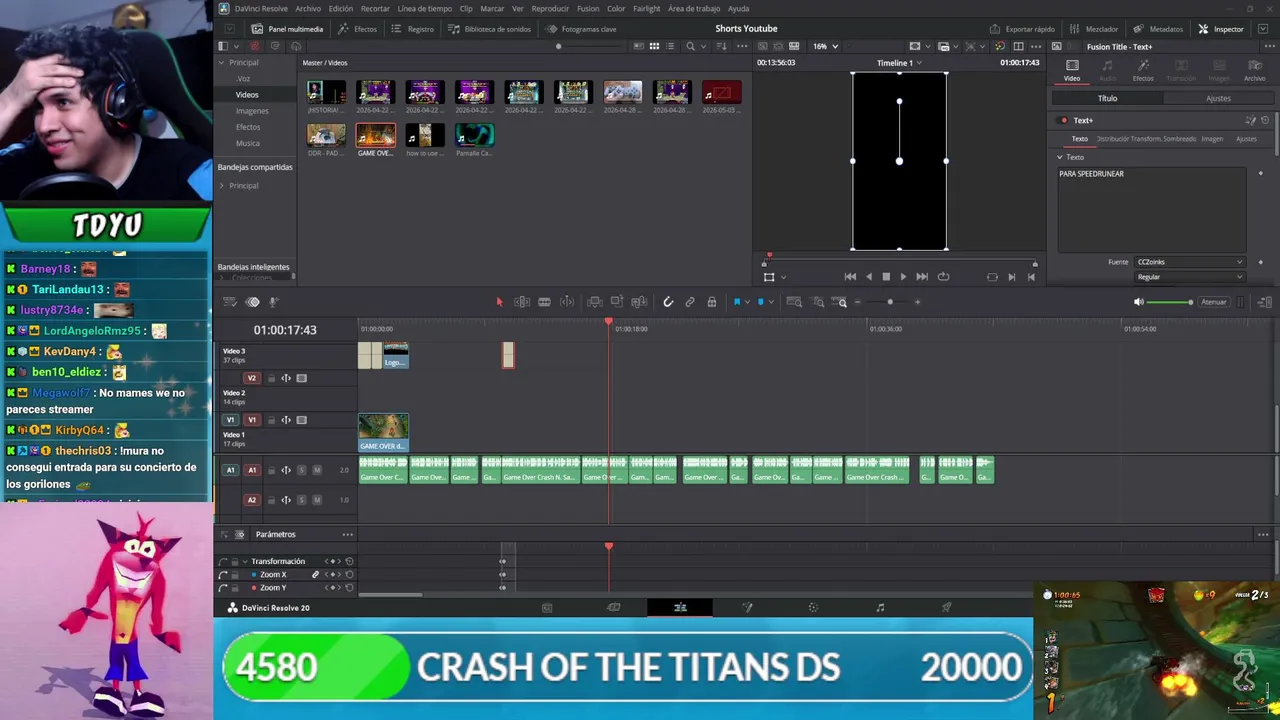Show the Registro edit index

pyautogui.click(x=413, y=29)
